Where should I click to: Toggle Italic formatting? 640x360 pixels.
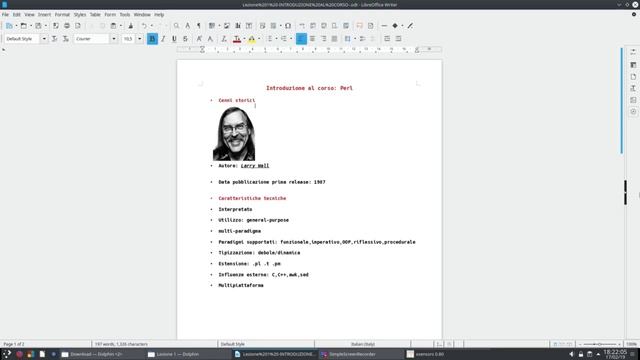pos(163,39)
